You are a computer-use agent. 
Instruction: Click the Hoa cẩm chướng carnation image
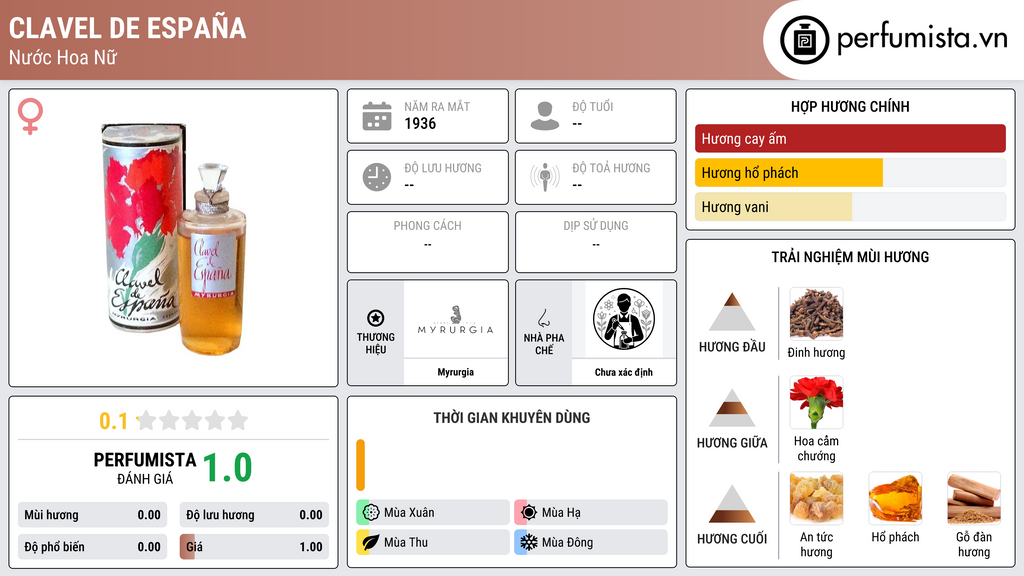coord(816,402)
